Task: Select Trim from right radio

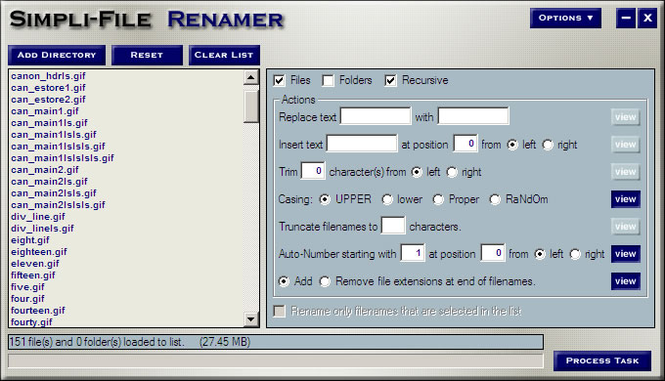Action: pos(452,172)
